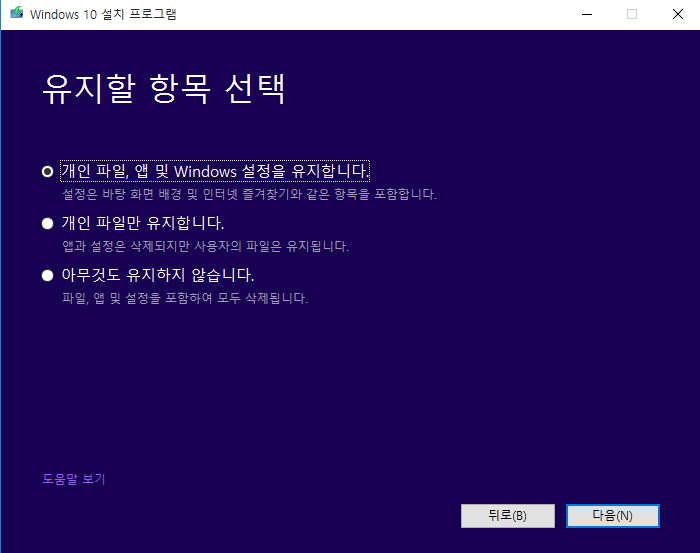The width and height of the screenshot is (700, 553).
Task: Minimize the Windows 10 setup window
Action: click(587, 14)
